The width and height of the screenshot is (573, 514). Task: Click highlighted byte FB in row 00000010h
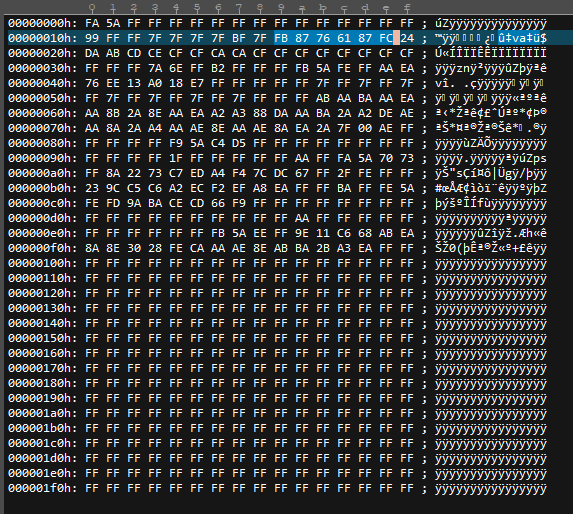click(x=281, y=38)
